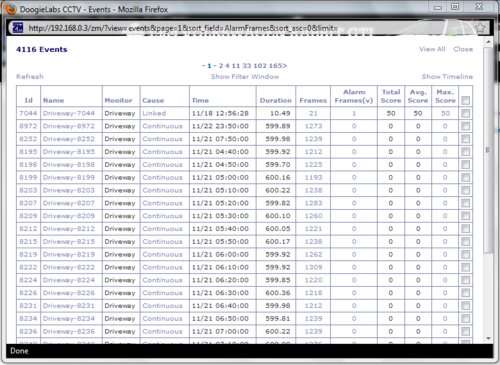Click the 4116 Events heading
500x365 pixels.
pos(42,49)
